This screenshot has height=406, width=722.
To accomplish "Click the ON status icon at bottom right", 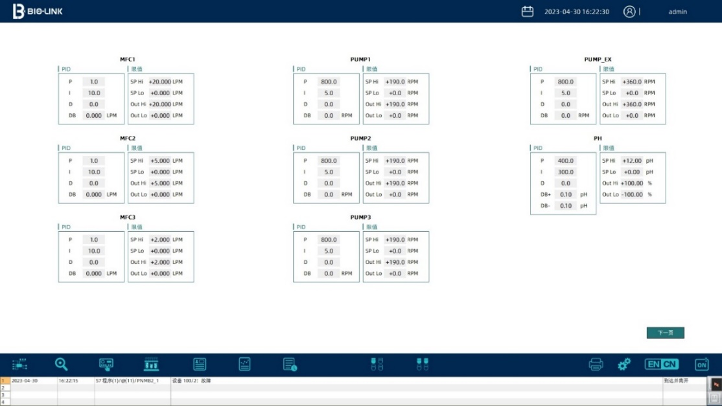I will click(x=702, y=364).
